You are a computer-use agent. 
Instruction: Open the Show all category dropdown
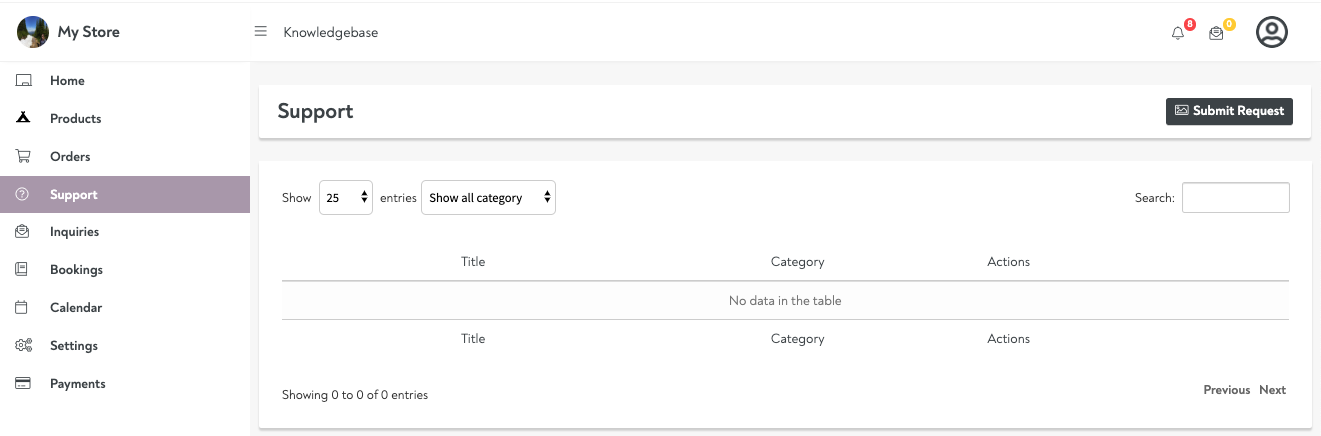tap(488, 198)
